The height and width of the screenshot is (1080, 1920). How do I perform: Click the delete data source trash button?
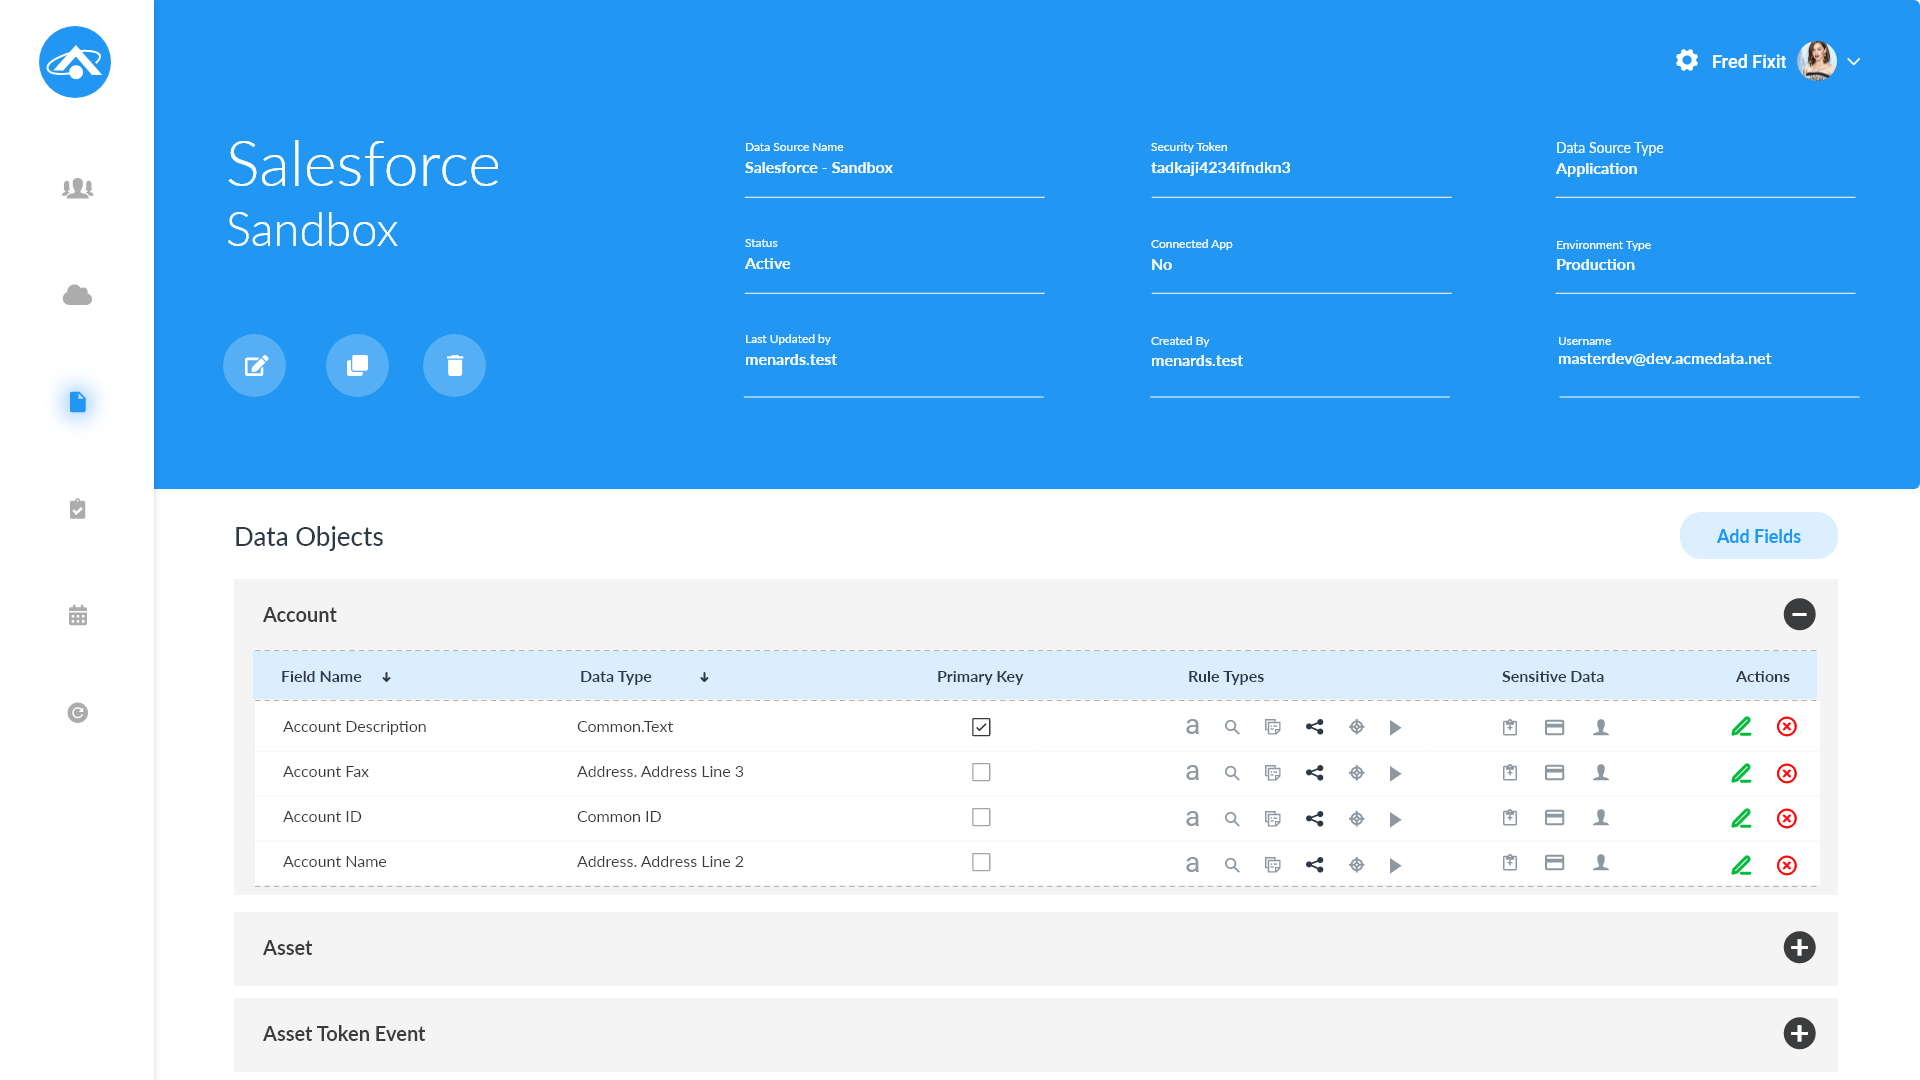click(454, 365)
